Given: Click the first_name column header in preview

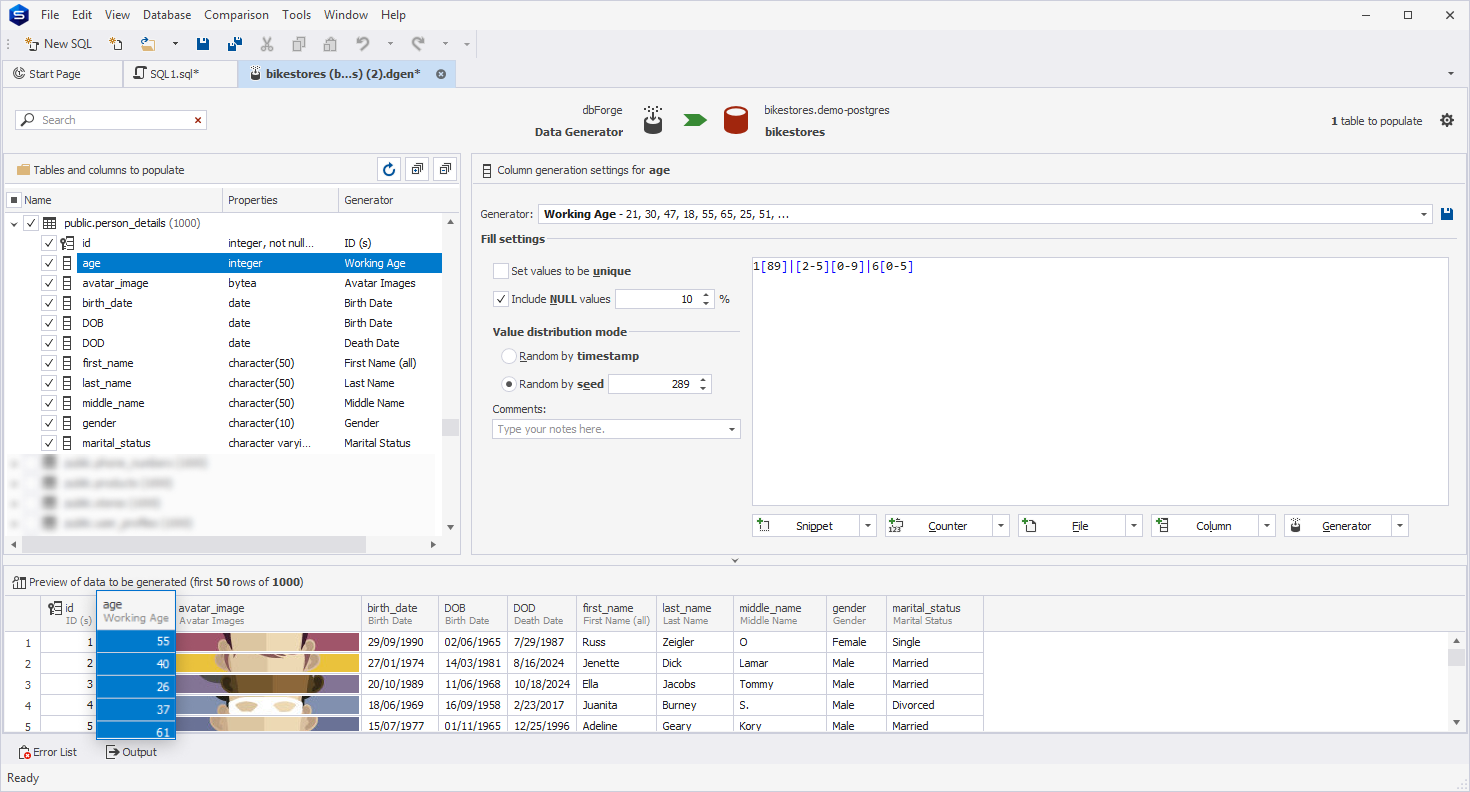Looking at the screenshot, I should point(616,614).
